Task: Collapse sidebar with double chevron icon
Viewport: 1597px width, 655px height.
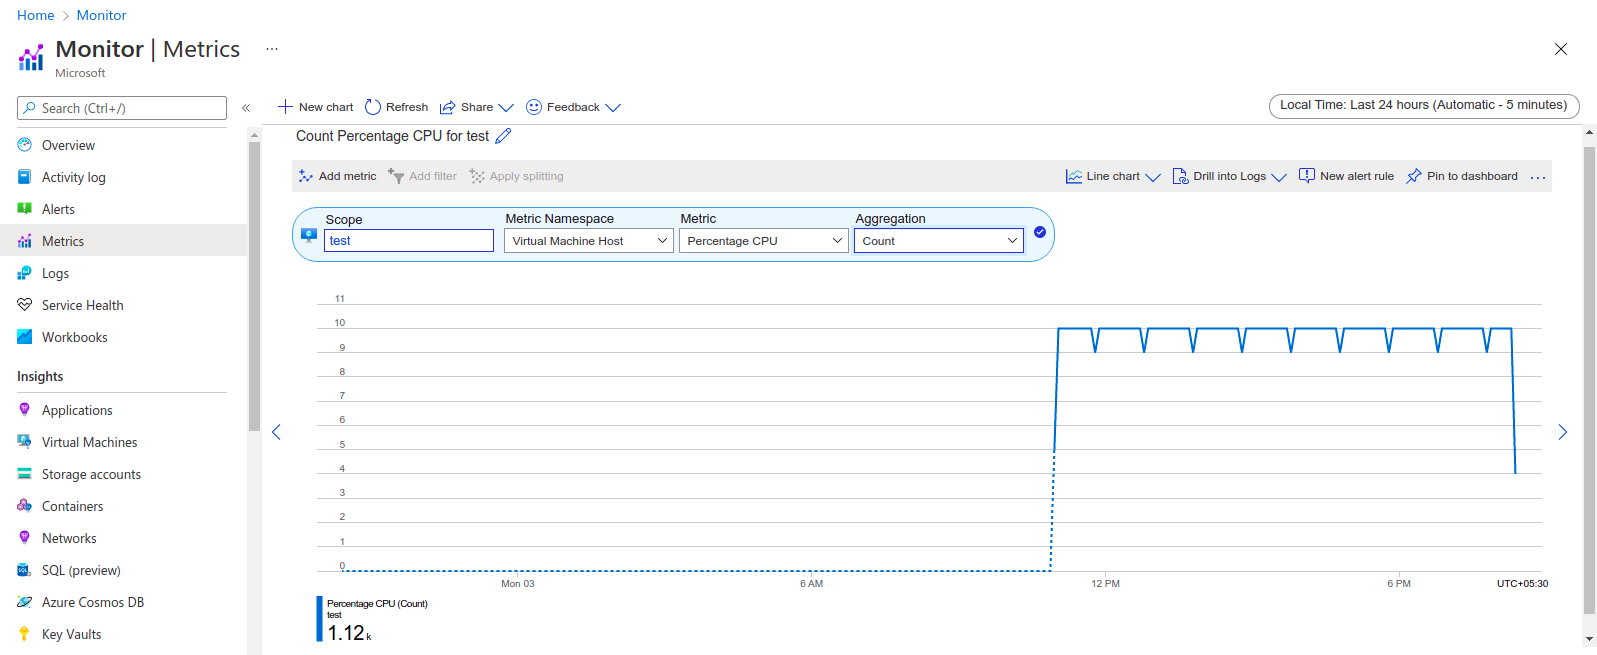Action: point(246,108)
